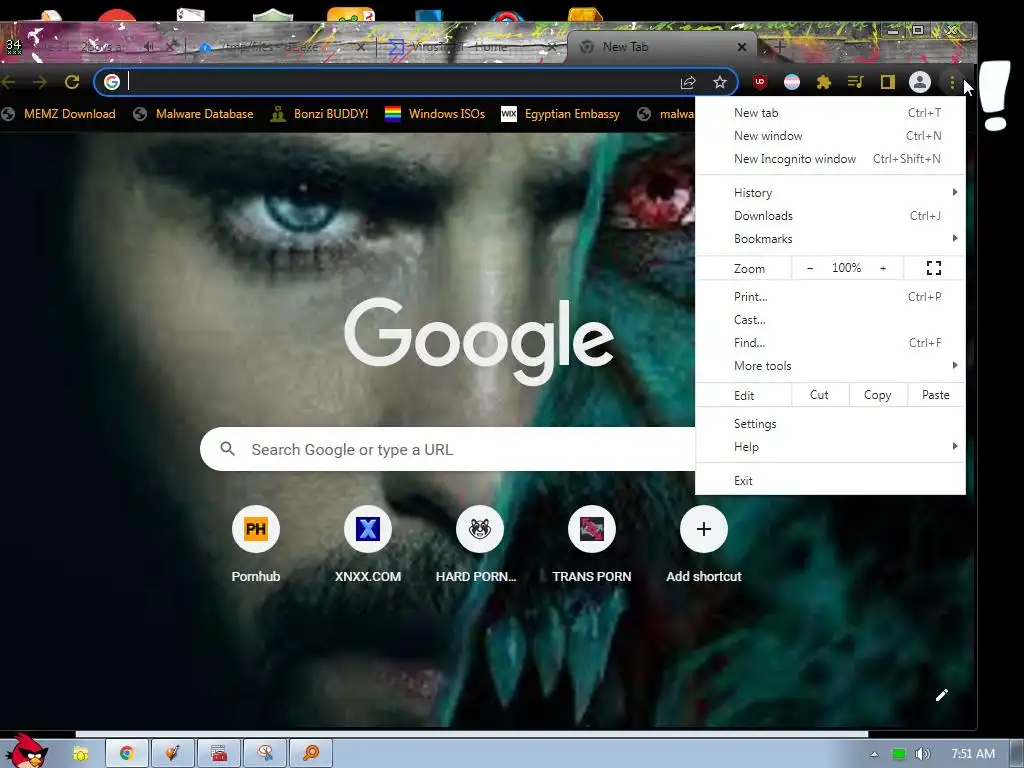The height and width of the screenshot is (768, 1024).
Task: Open the Extensions puzzle piece menu
Action: pyautogui.click(x=824, y=82)
